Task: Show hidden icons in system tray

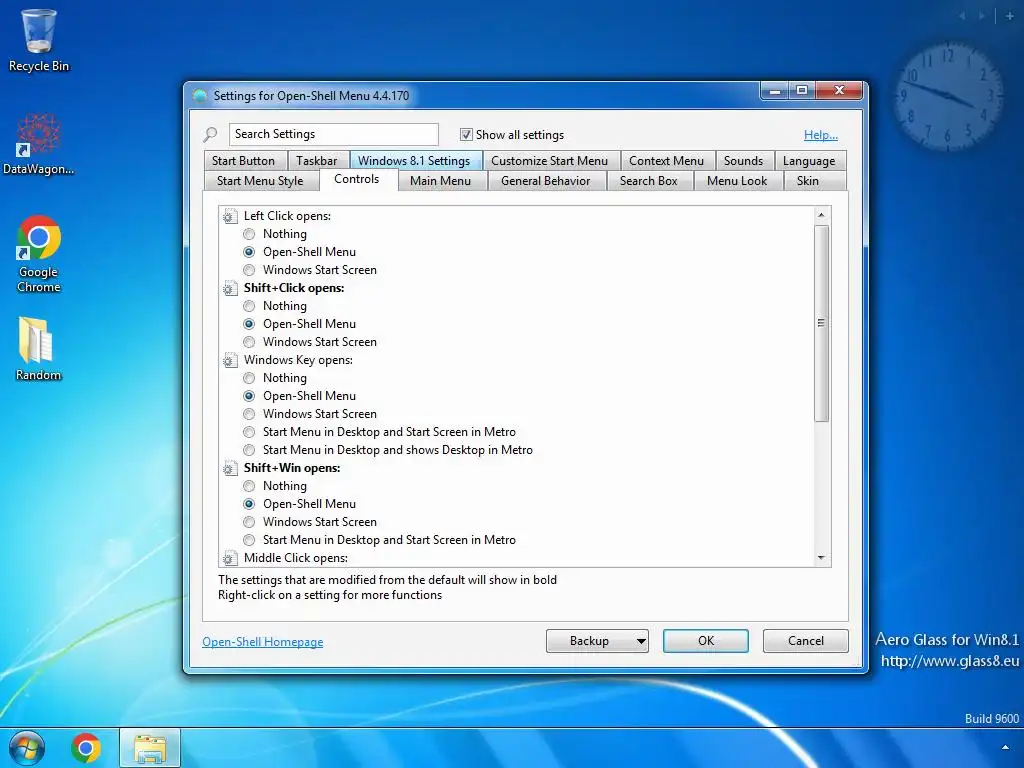Action: click(1005, 748)
